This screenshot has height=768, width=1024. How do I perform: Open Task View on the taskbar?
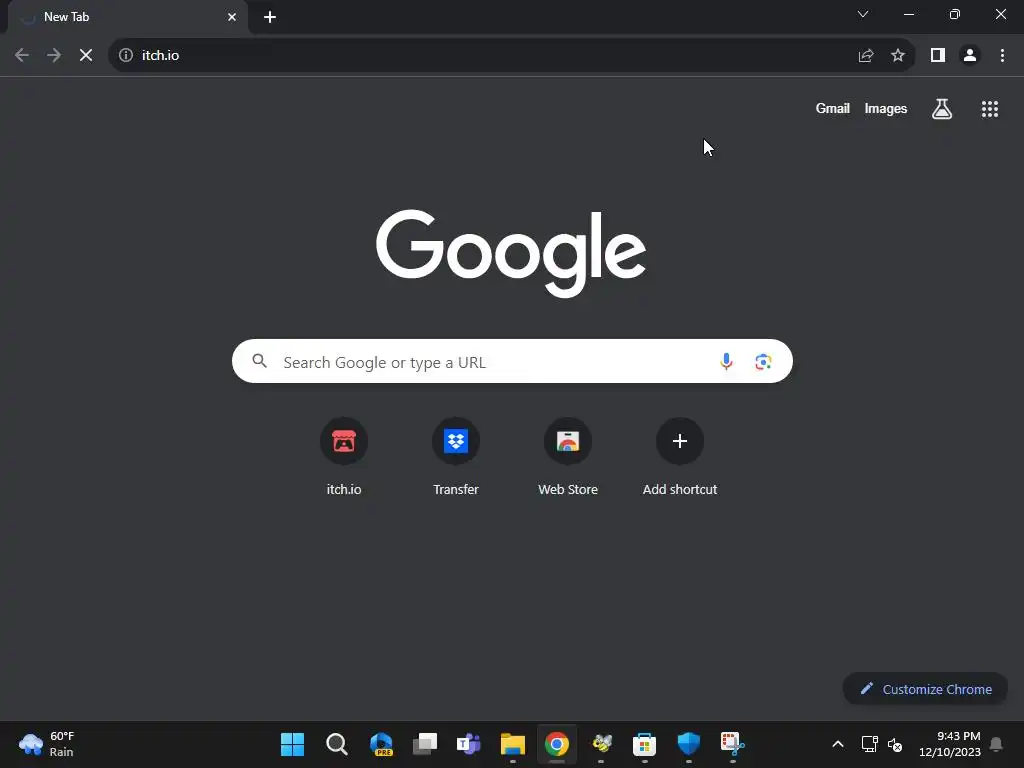[424, 744]
